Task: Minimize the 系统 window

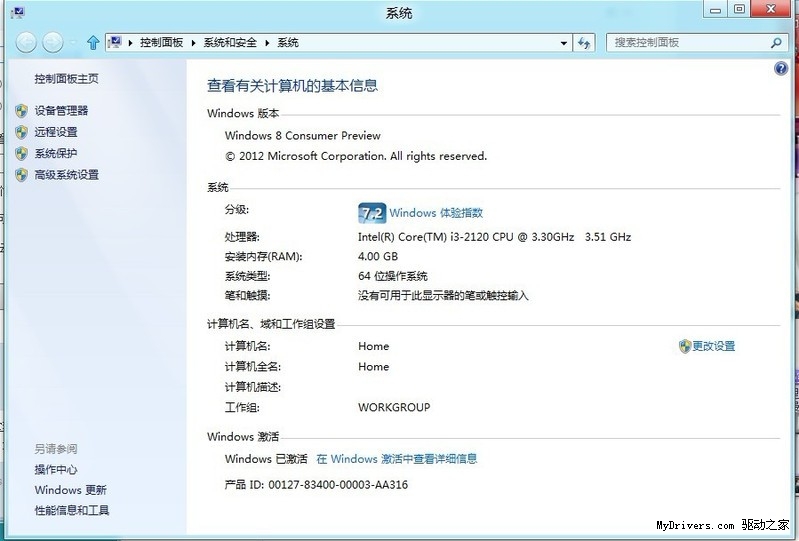Action: tap(715, 10)
